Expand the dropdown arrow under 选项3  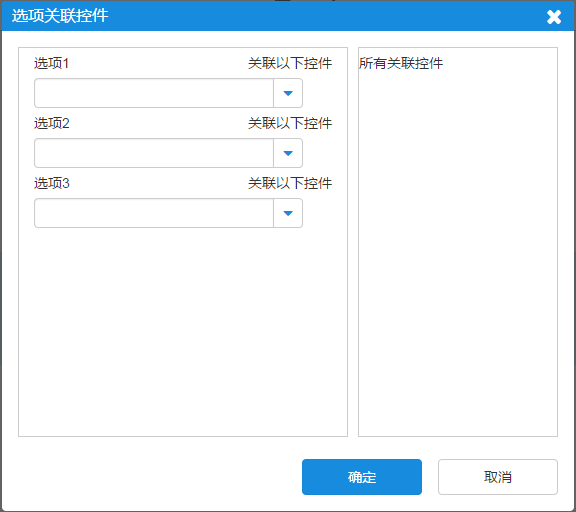288,213
